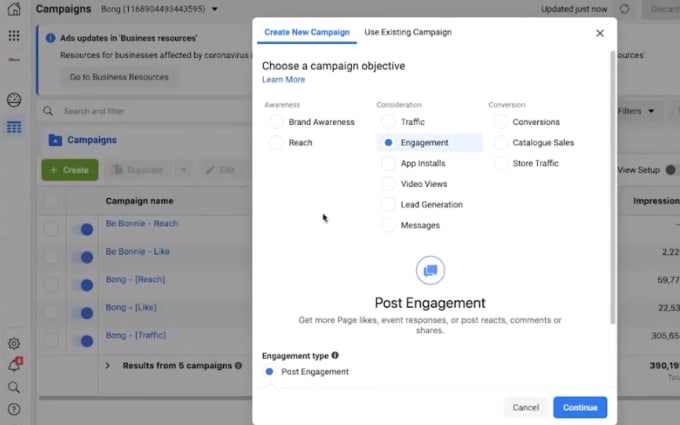Open account overview gauge icon

point(14,100)
